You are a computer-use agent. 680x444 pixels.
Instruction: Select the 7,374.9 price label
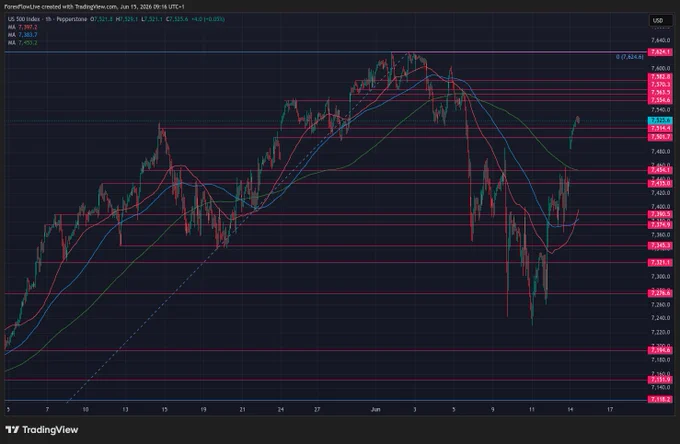[660, 224]
